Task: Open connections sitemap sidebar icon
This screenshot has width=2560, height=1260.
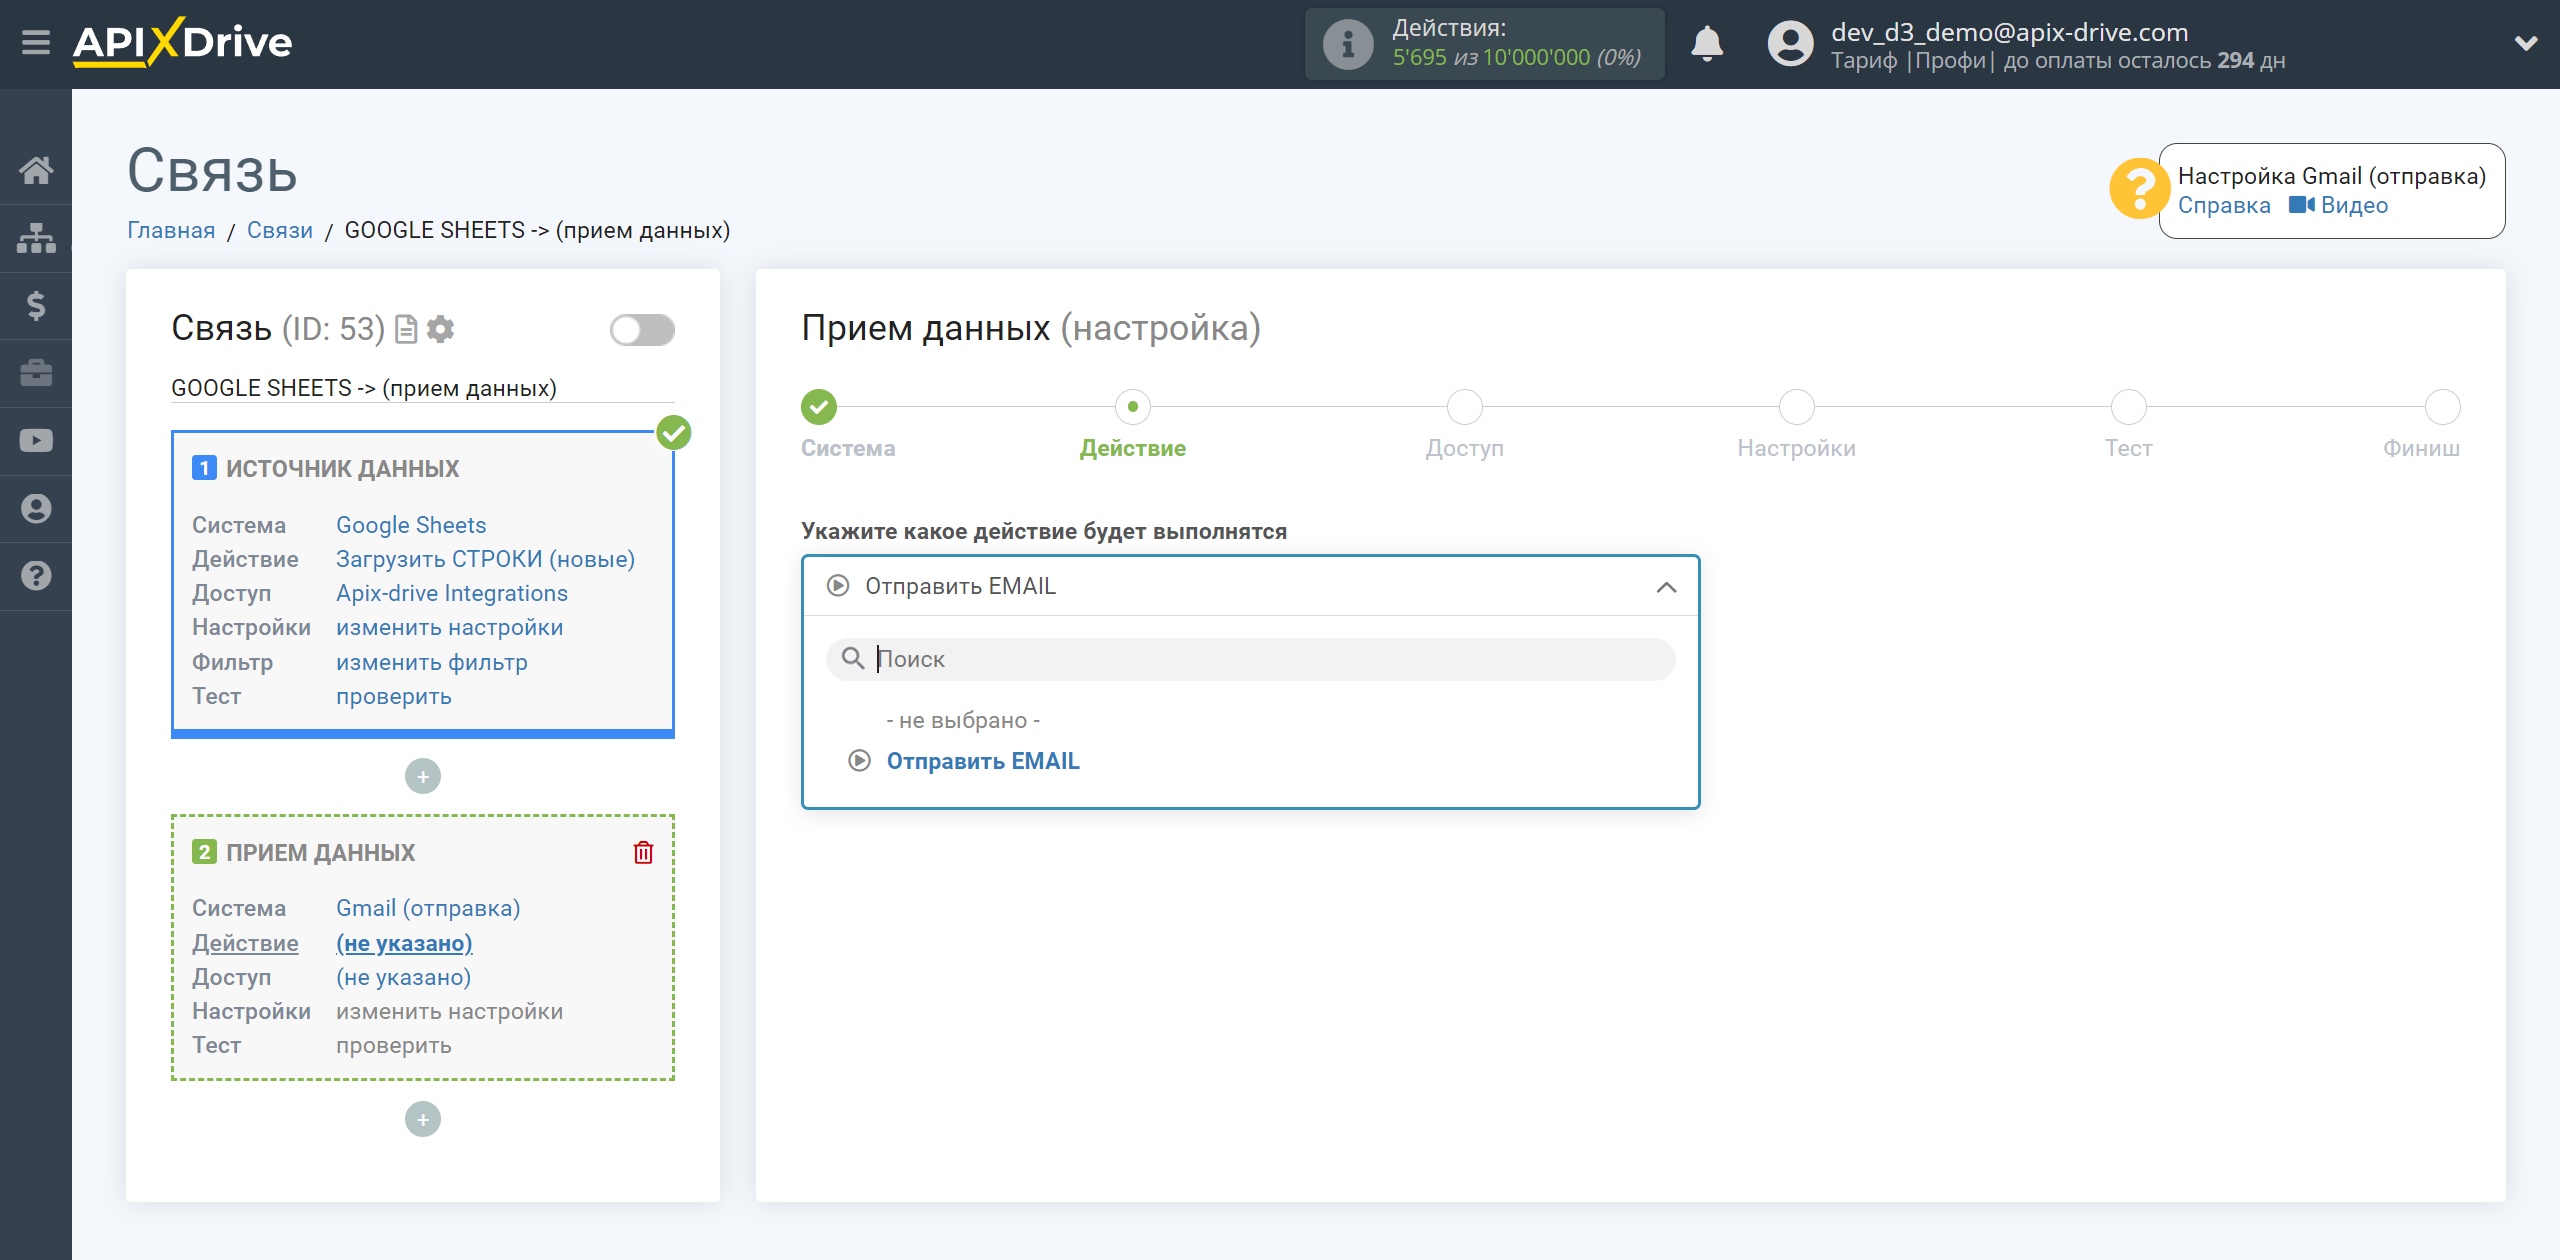Action: pos(36,238)
